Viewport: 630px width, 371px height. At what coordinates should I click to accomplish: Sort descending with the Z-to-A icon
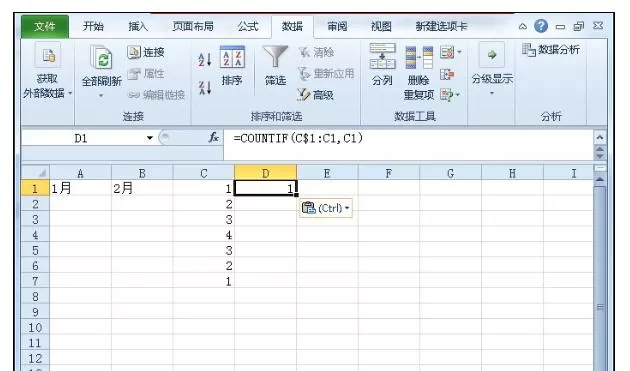pyautogui.click(x=205, y=88)
